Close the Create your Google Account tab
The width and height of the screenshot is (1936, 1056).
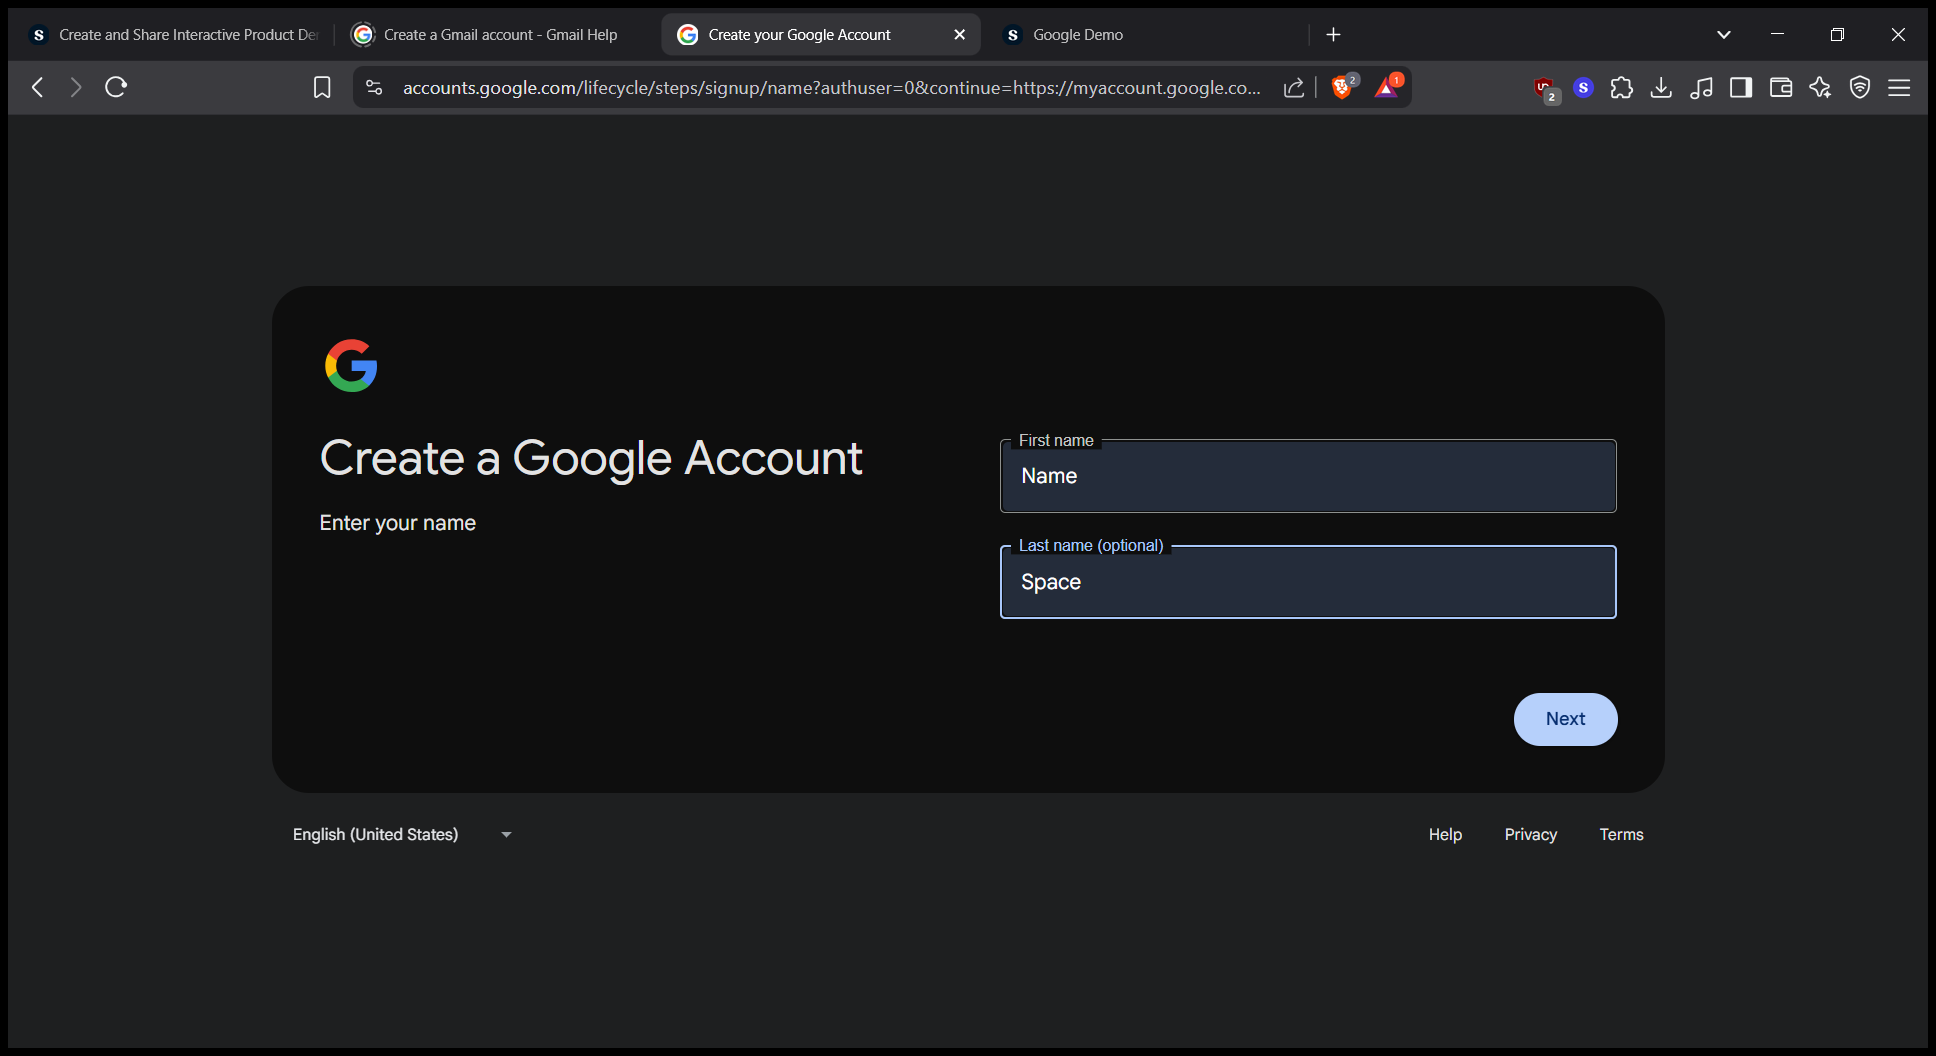960,35
